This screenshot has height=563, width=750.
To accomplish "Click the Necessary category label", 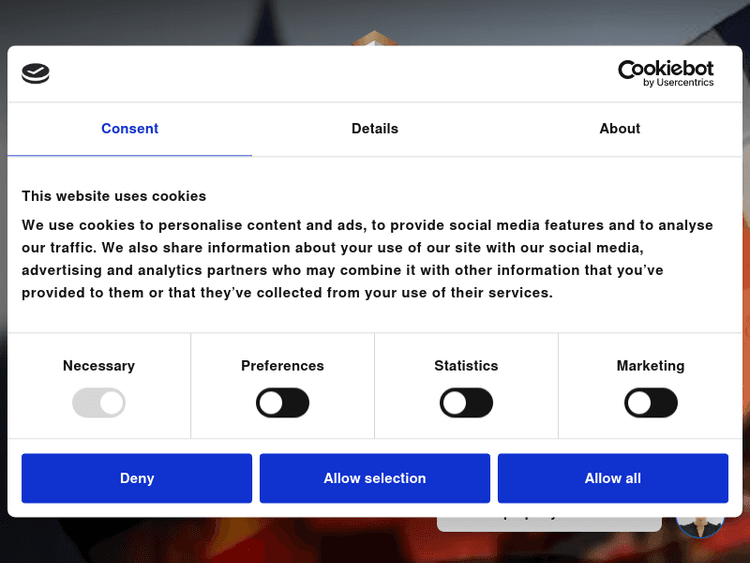I will coord(99,366).
